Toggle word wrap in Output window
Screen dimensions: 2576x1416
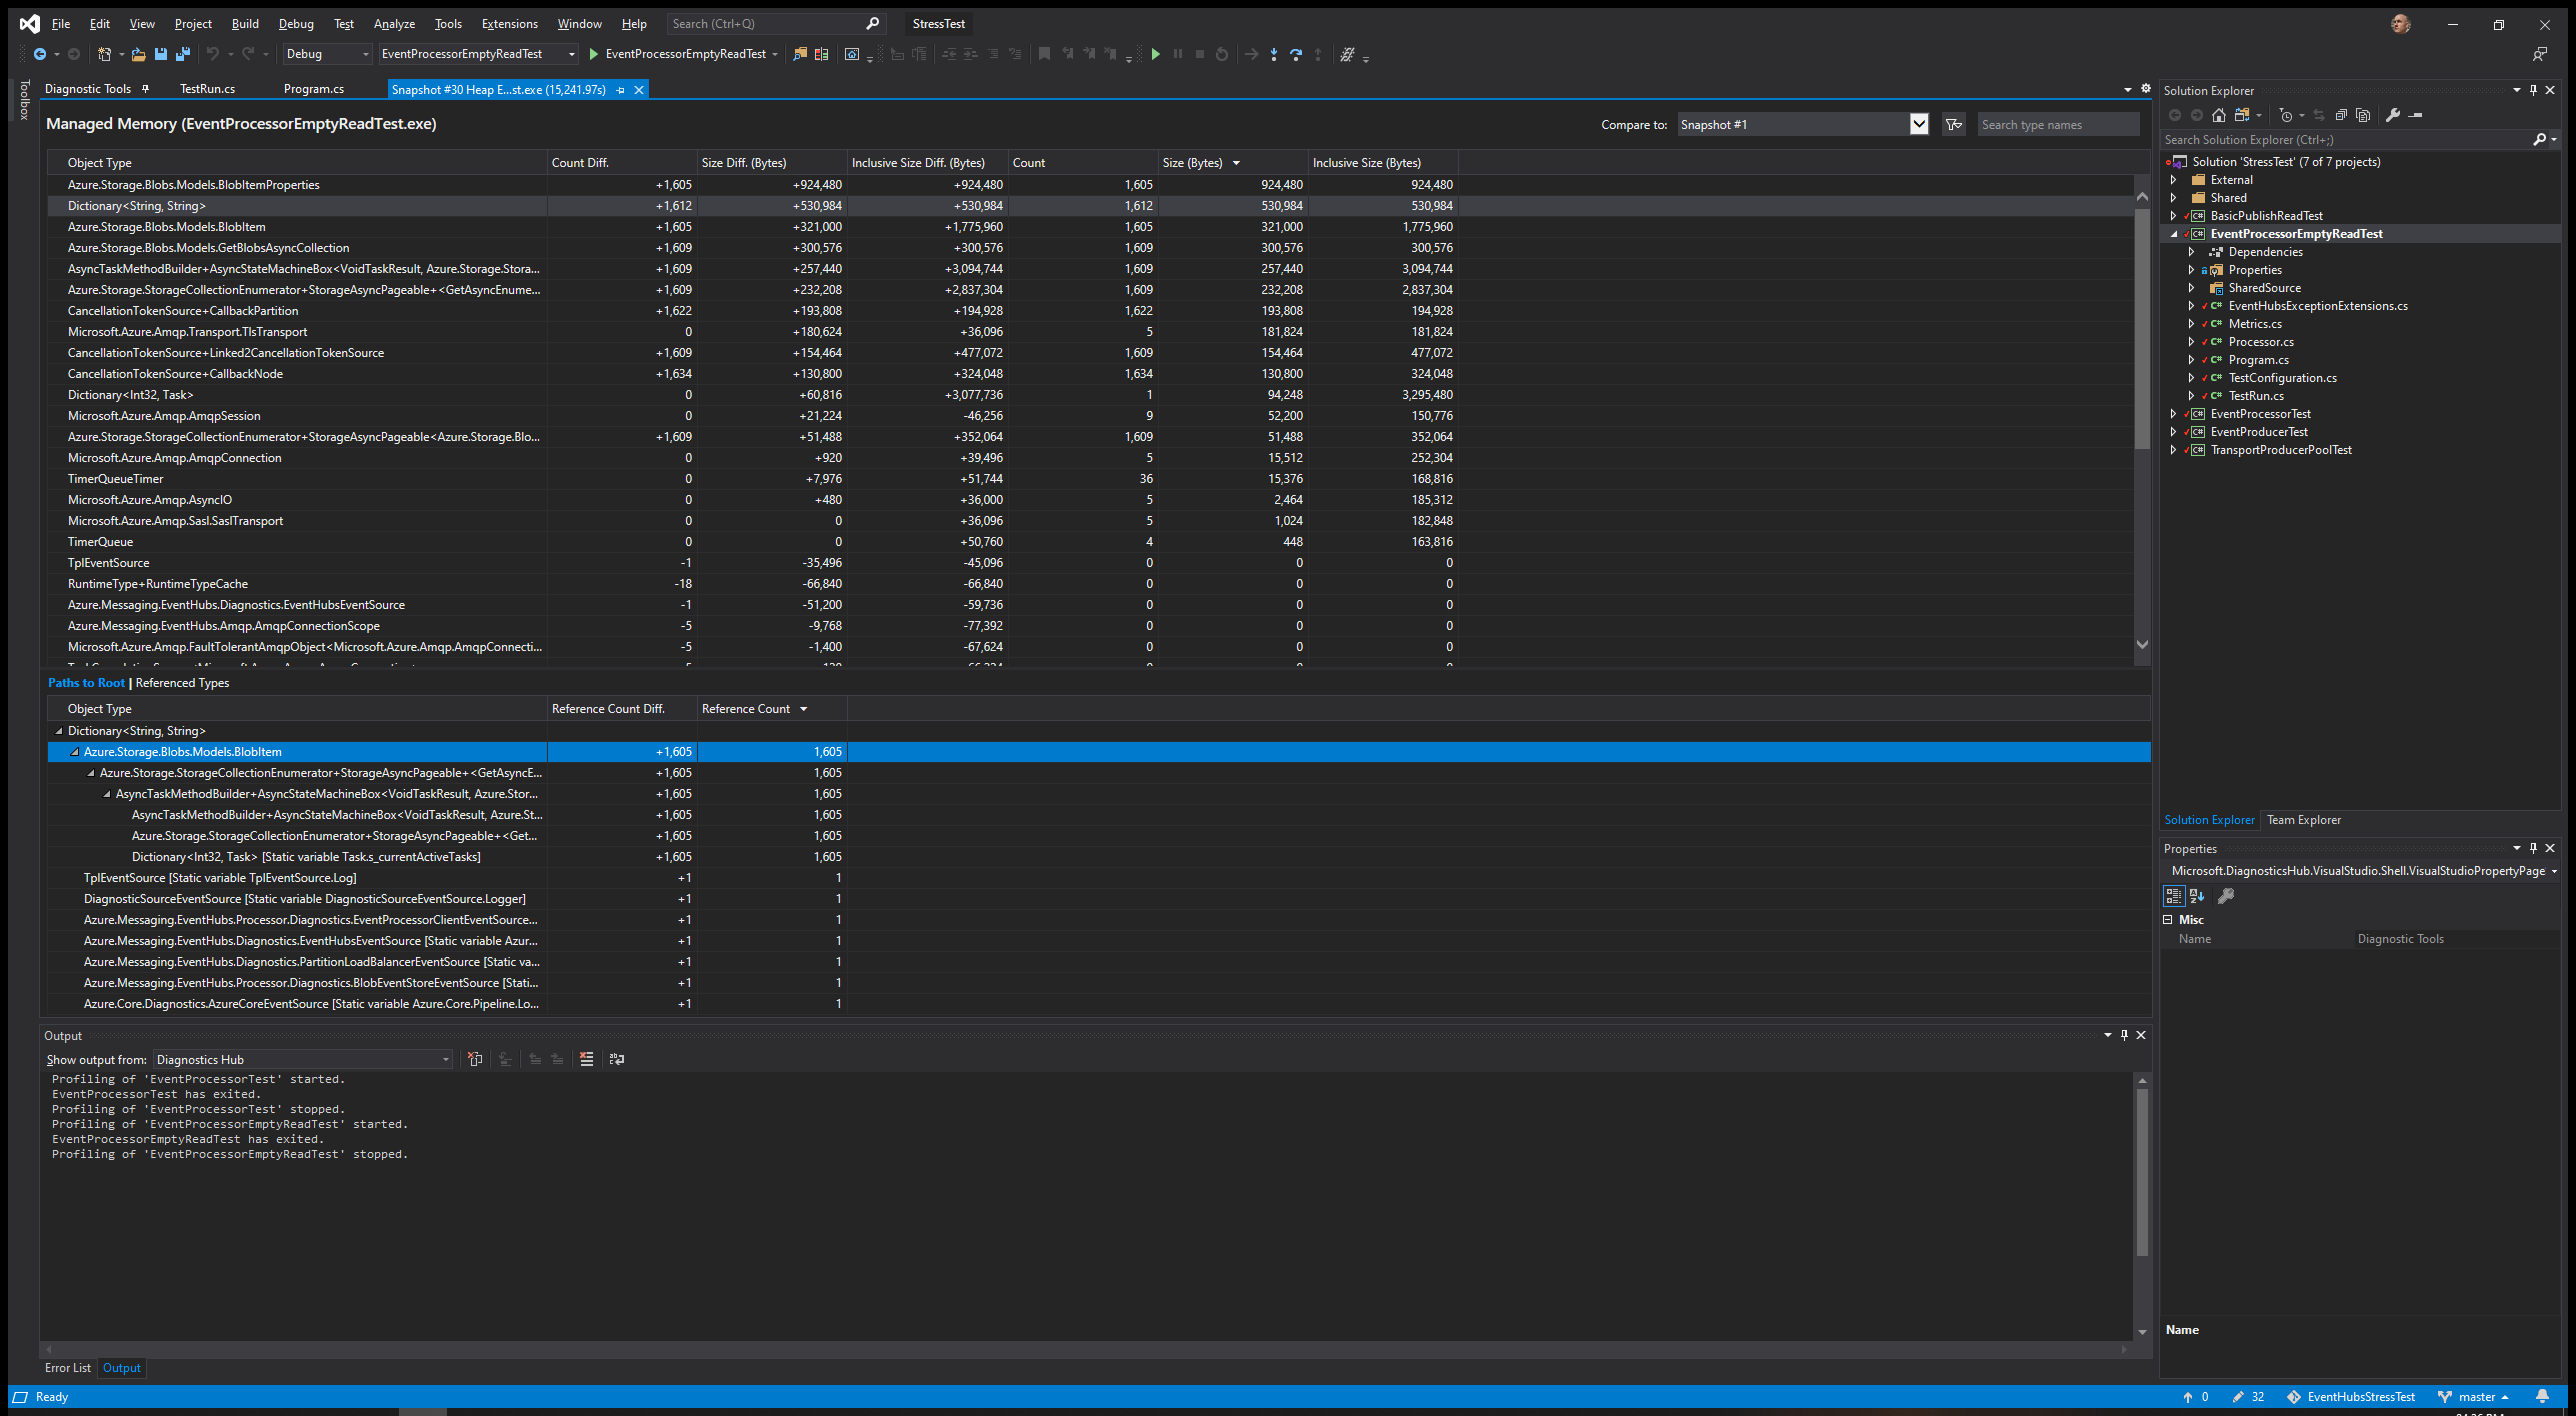coord(617,1059)
